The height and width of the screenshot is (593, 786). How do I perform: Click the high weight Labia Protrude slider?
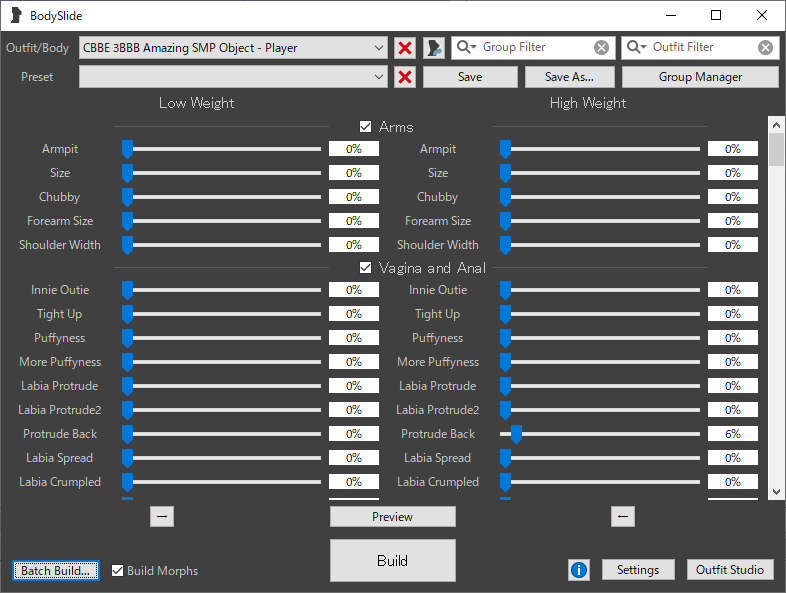(600, 386)
